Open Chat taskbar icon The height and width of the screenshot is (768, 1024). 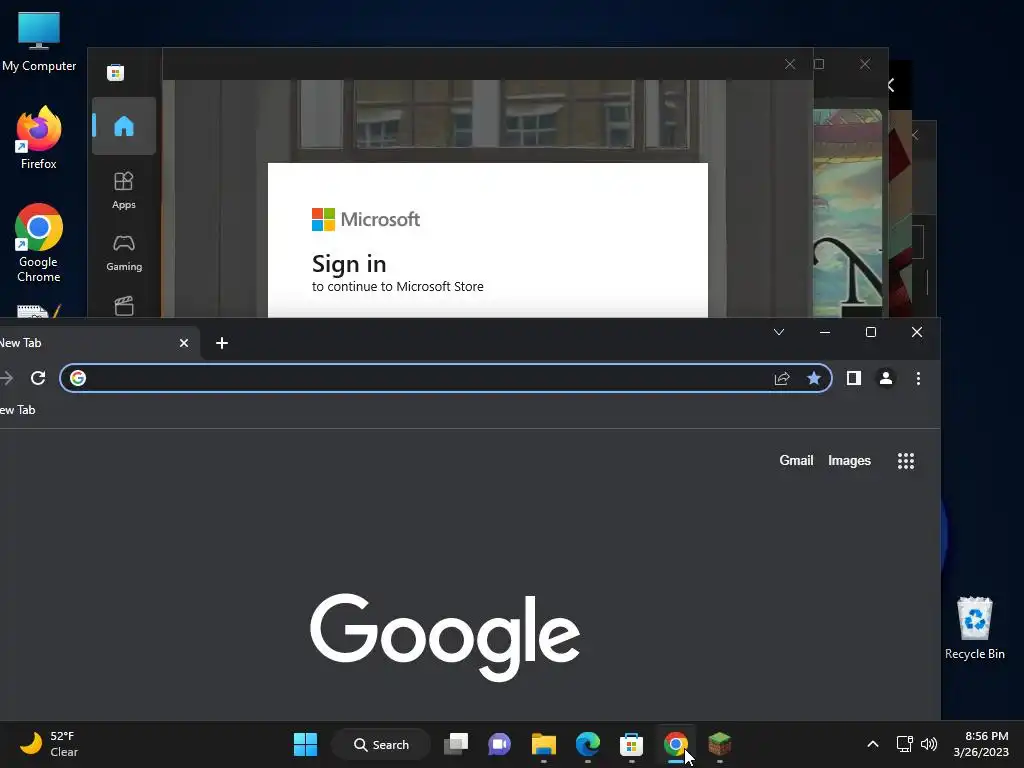click(x=500, y=744)
